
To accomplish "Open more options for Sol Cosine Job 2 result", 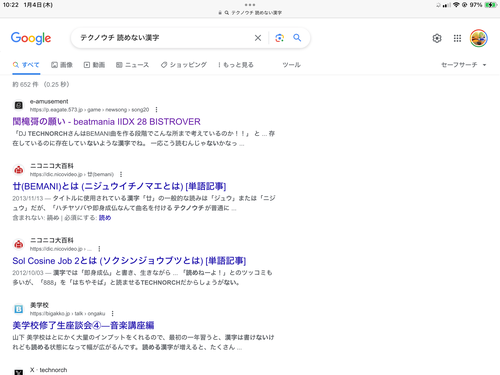I will tap(99, 249).
